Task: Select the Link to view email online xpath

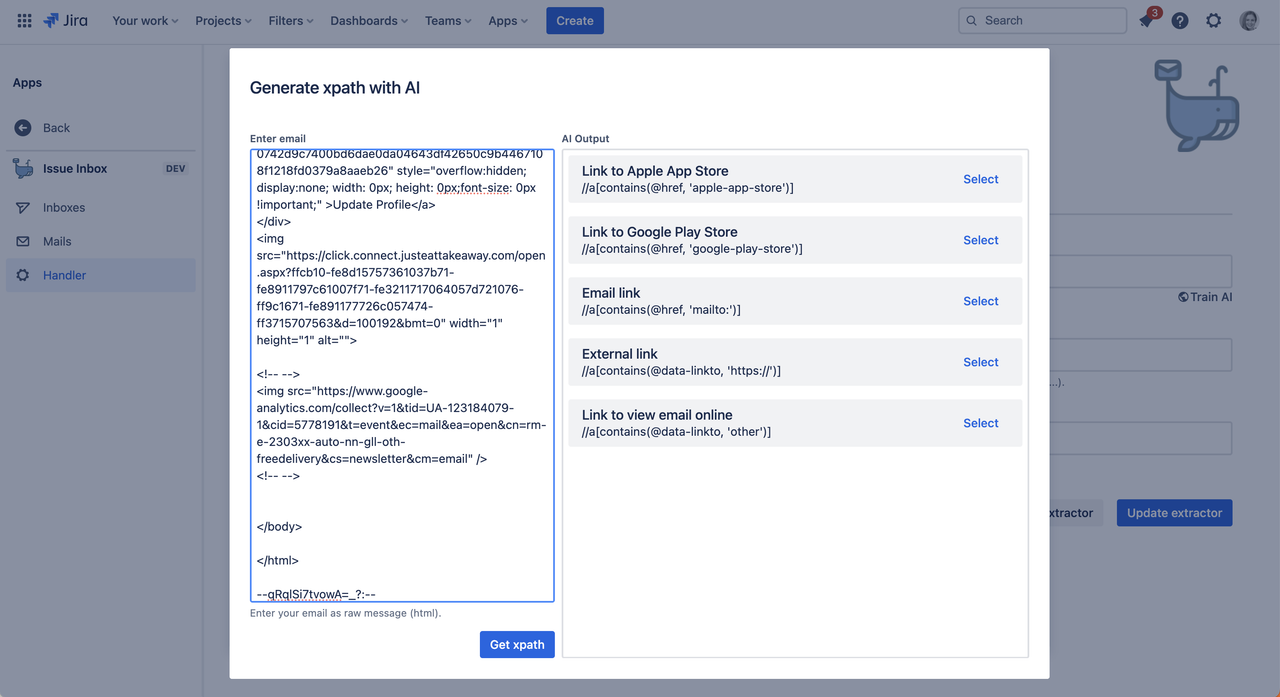Action: [x=980, y=423]
